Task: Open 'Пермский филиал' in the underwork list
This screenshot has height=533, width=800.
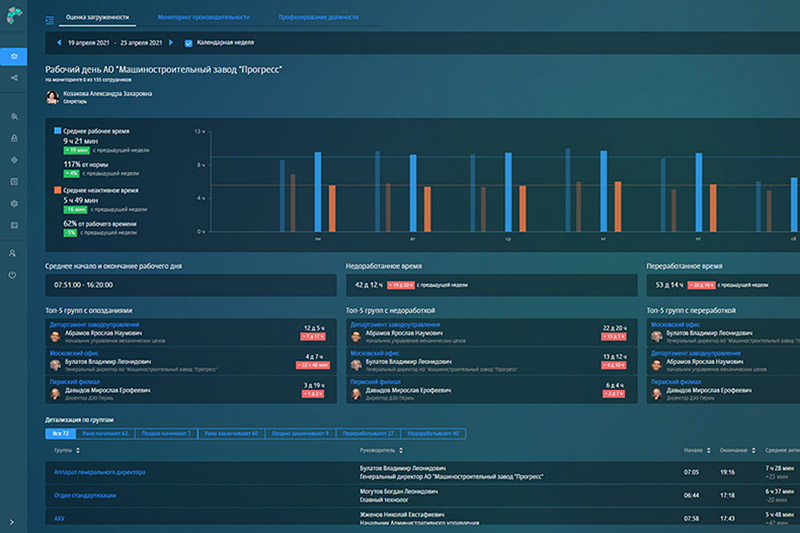Action: pyautogui.click(x=375, y=382)
